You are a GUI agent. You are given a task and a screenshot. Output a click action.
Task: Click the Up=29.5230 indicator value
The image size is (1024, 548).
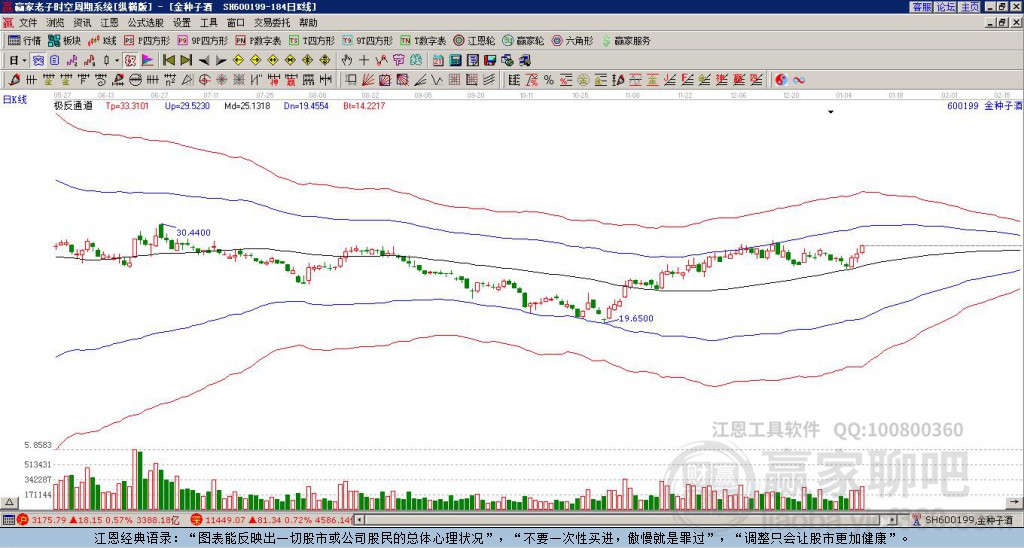(187, 105)
